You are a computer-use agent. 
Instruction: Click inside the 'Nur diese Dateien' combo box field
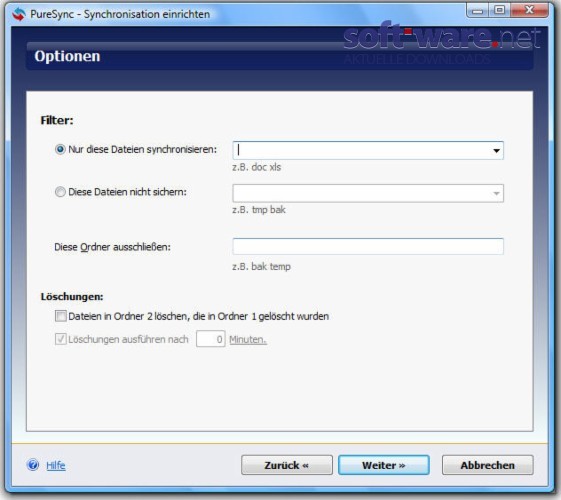[362, 151]
